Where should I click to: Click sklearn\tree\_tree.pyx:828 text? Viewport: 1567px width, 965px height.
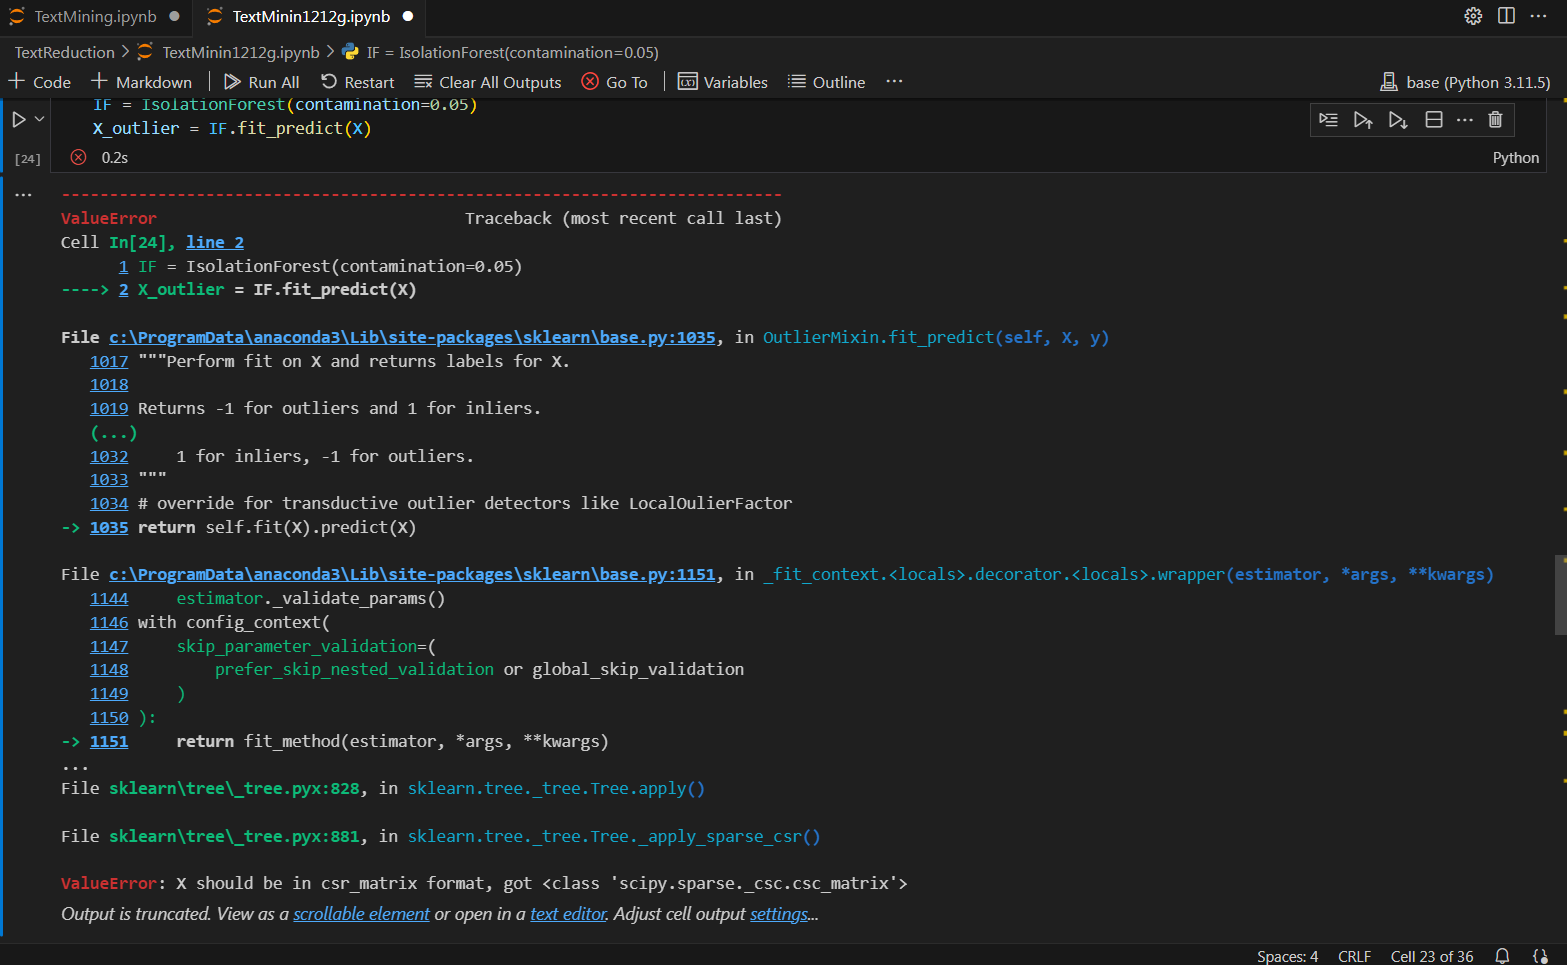click(234, 788)
